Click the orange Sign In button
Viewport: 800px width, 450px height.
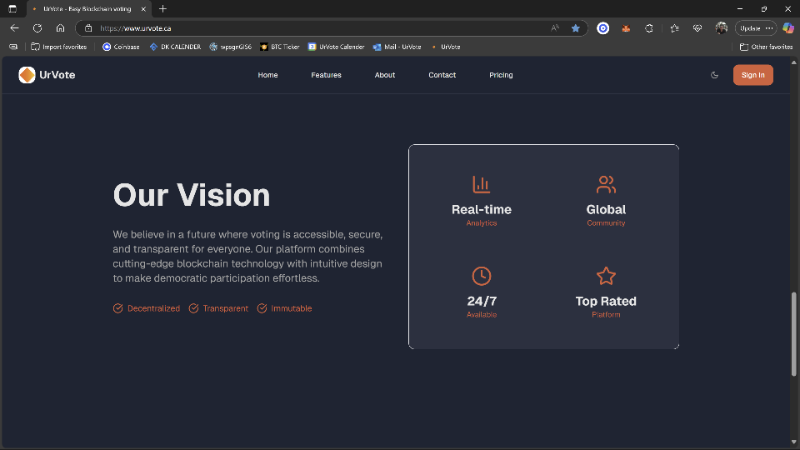[x=752, y=75]
